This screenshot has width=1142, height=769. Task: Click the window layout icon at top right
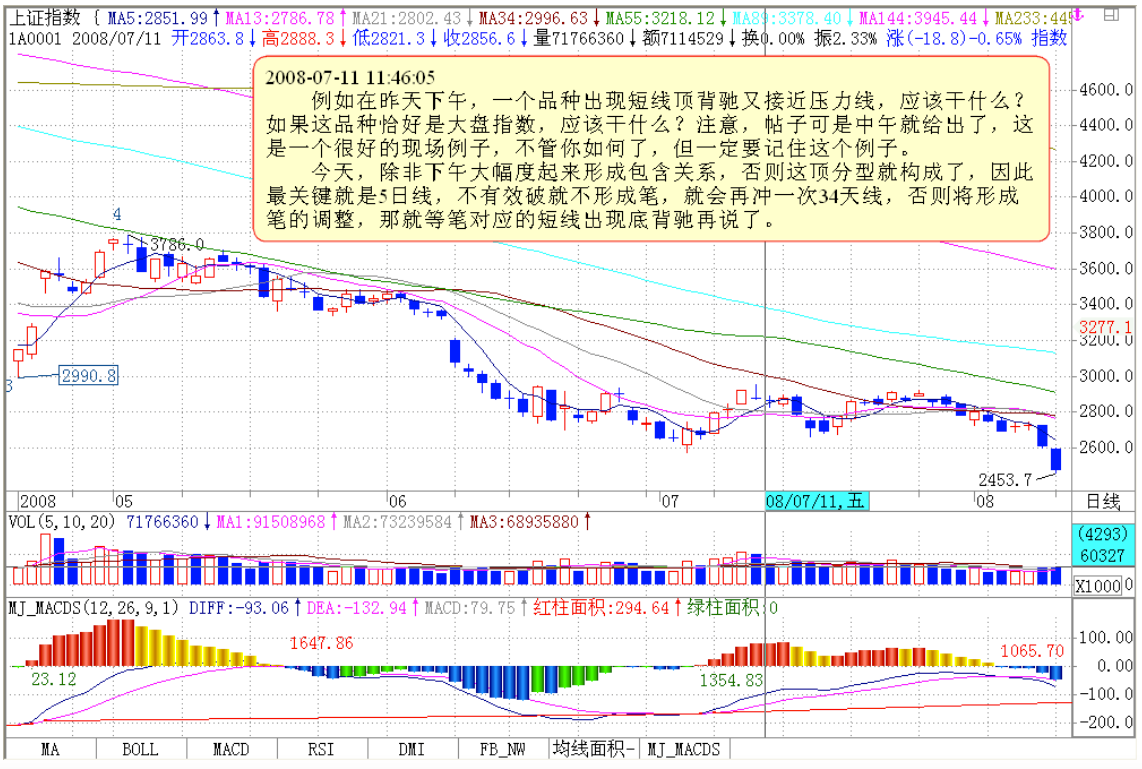pos(1111,14)
